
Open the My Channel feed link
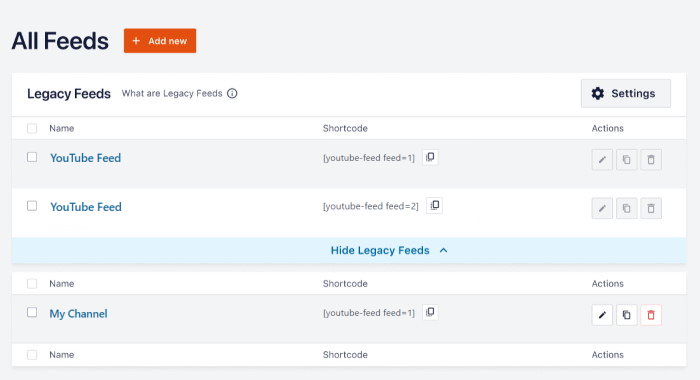click(x=79, y=313)
